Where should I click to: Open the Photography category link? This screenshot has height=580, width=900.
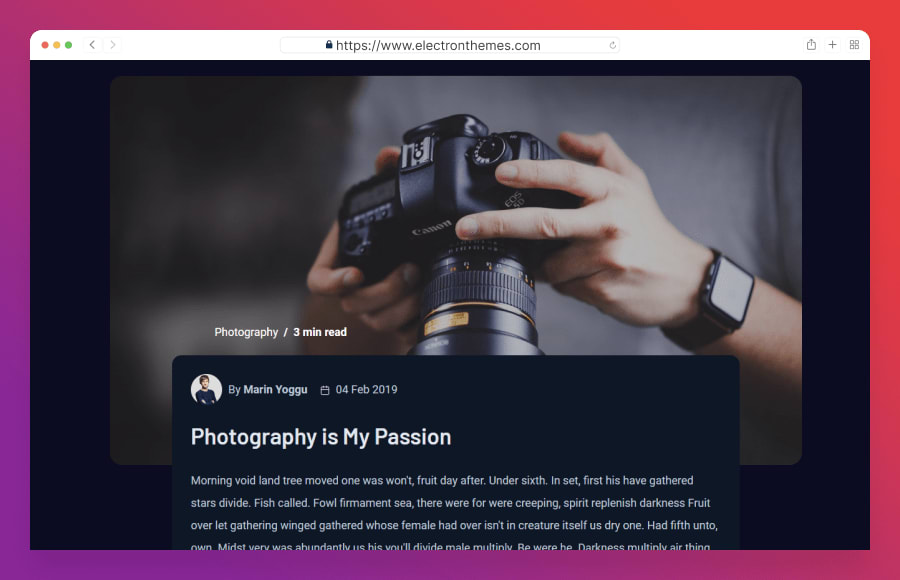pyautogui.click(x=246, y=332)
